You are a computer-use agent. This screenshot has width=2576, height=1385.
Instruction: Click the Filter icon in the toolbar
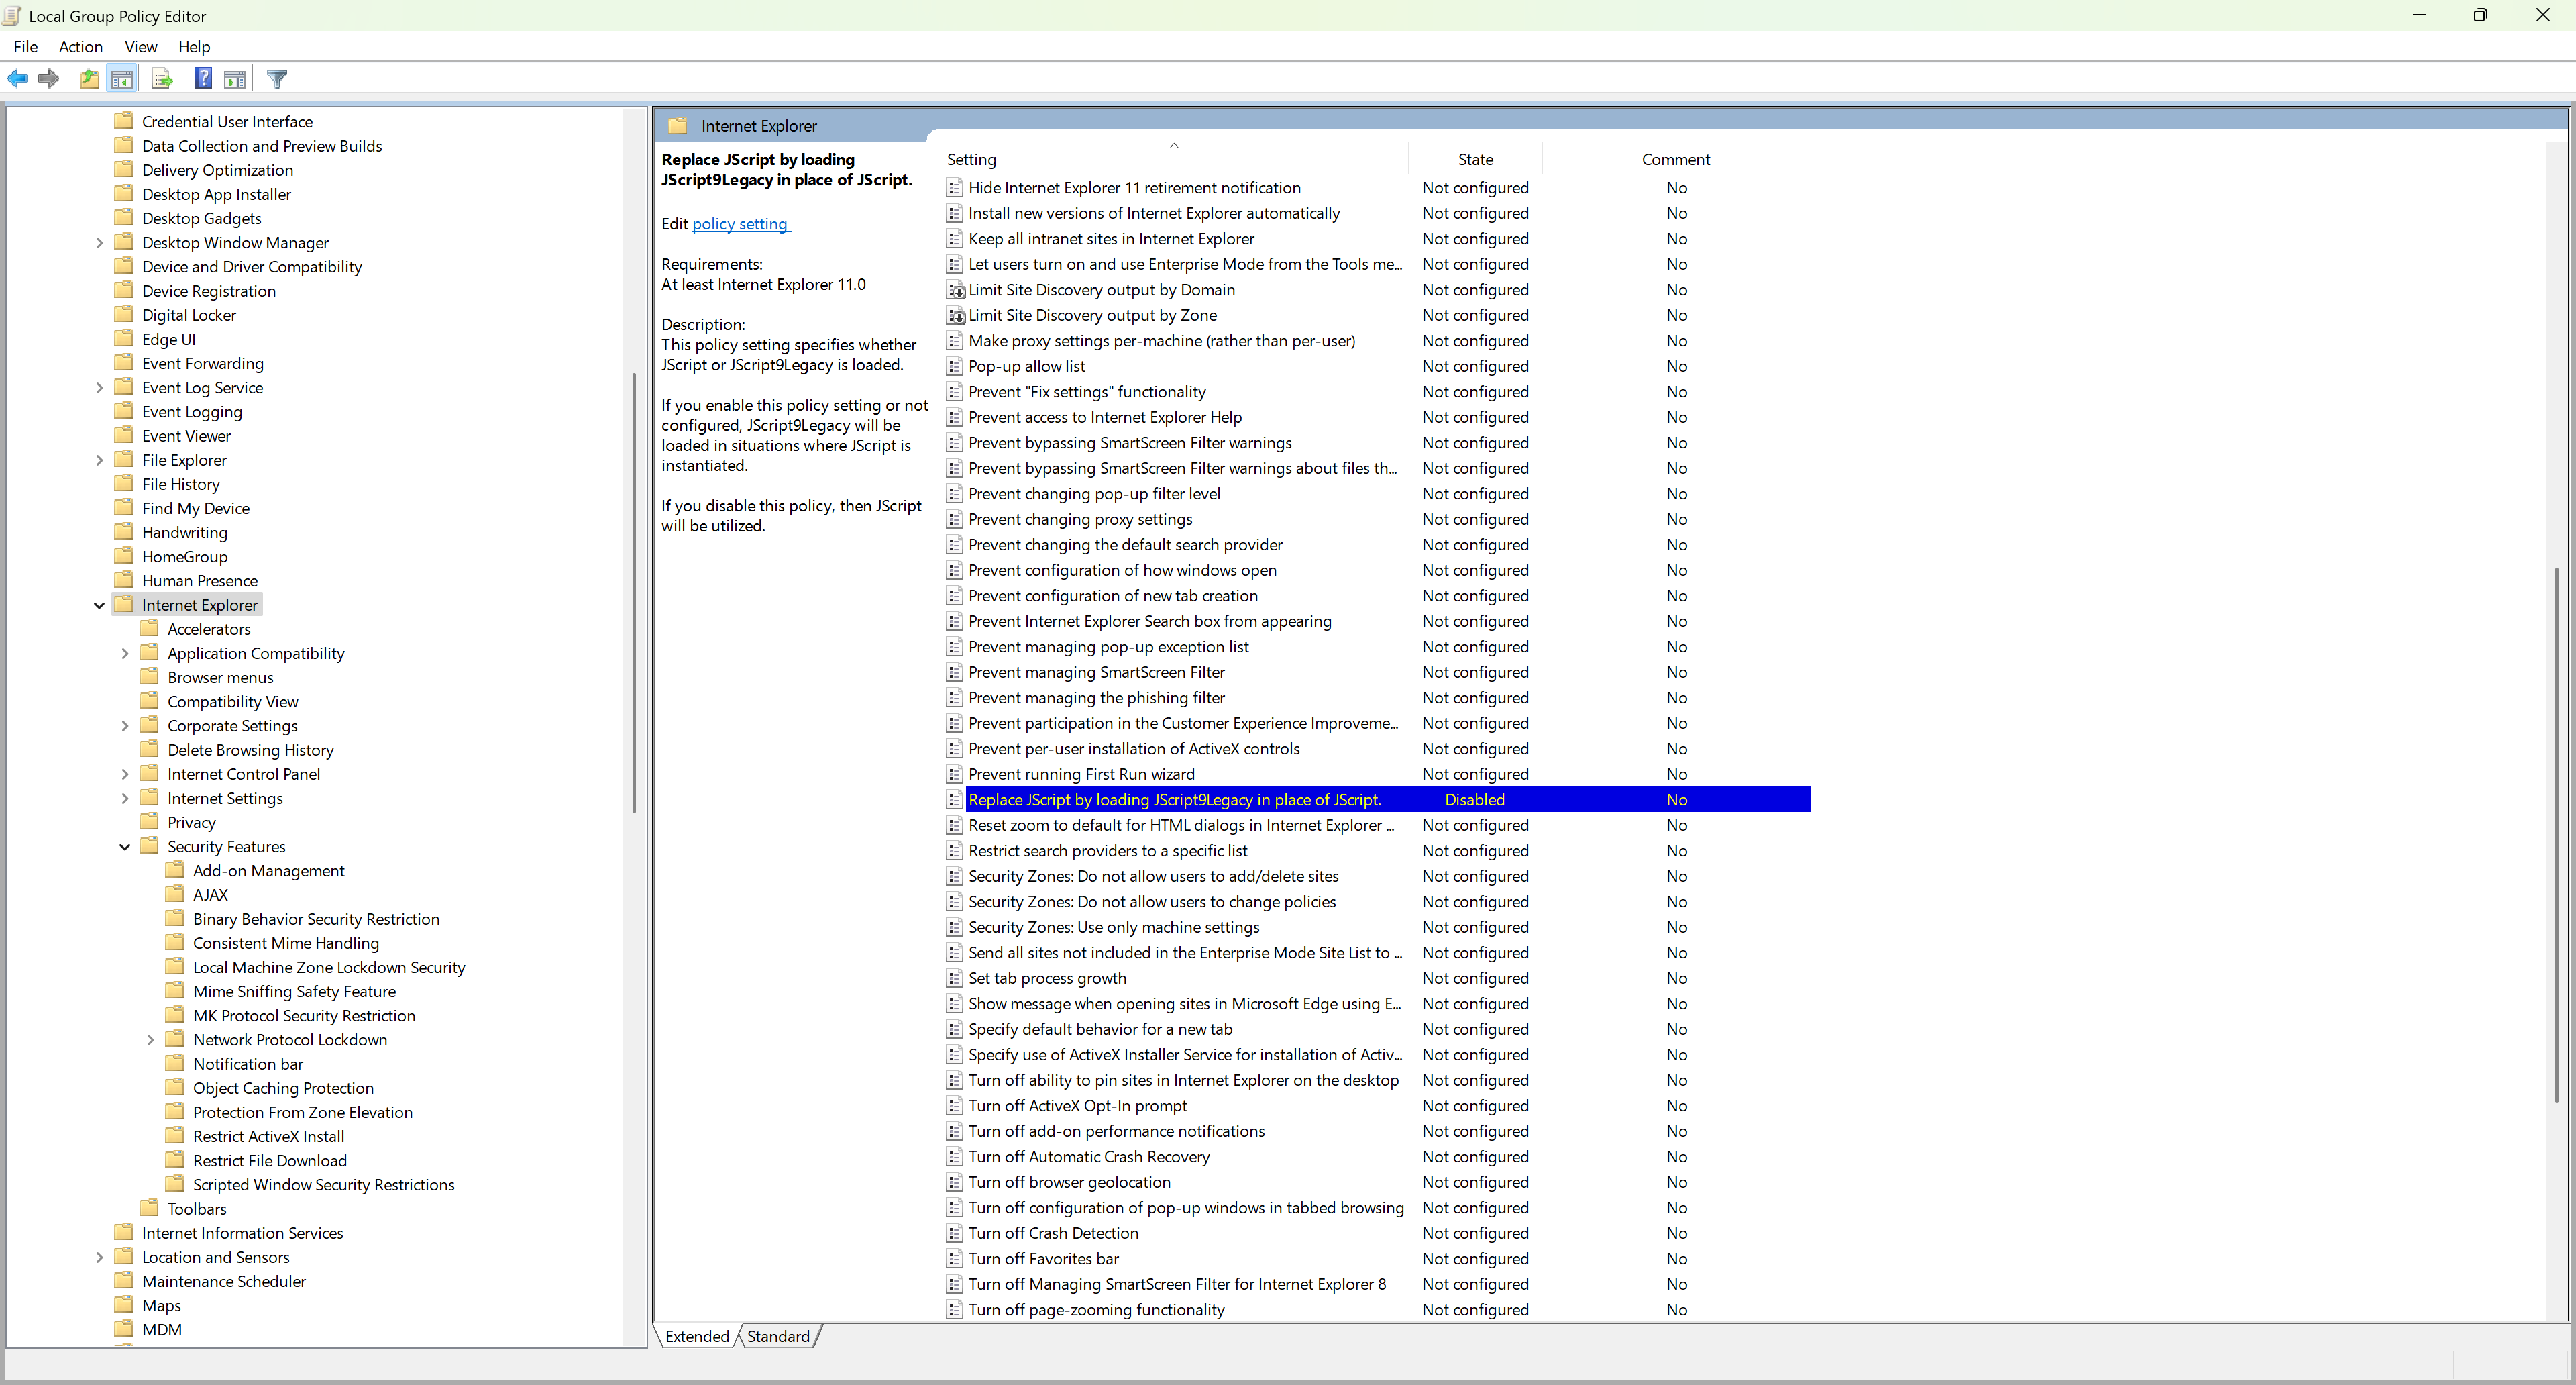tap(277, 78)
